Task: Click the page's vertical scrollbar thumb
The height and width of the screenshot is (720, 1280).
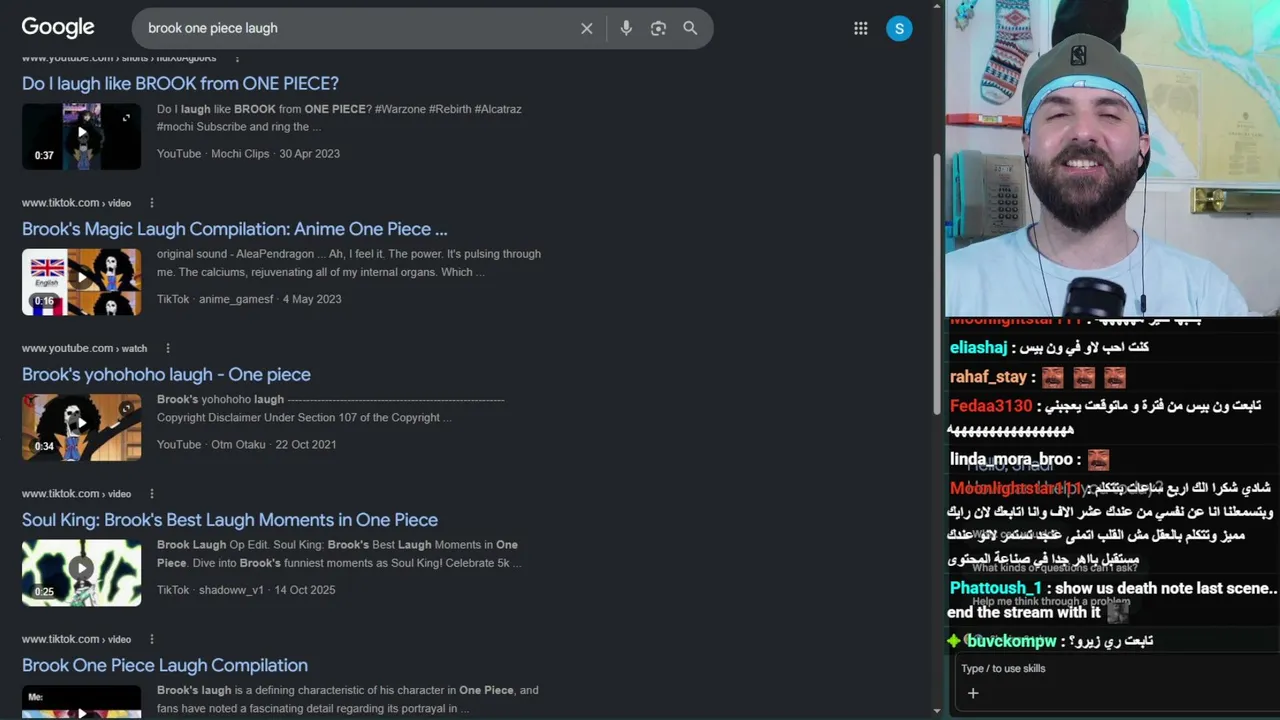Action: pos(936,285)
